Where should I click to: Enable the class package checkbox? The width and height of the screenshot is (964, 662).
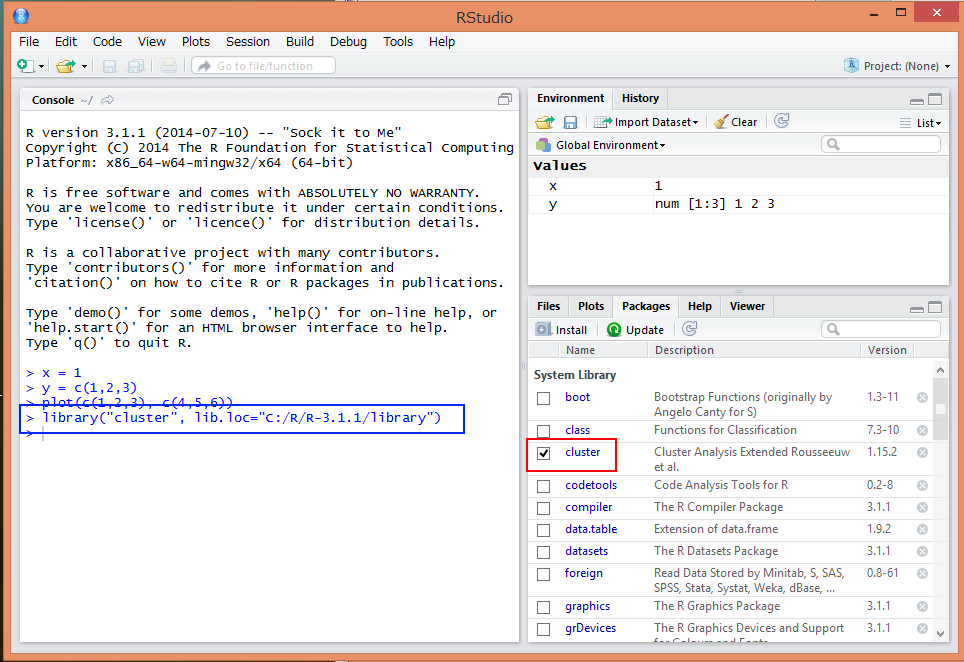543,431
